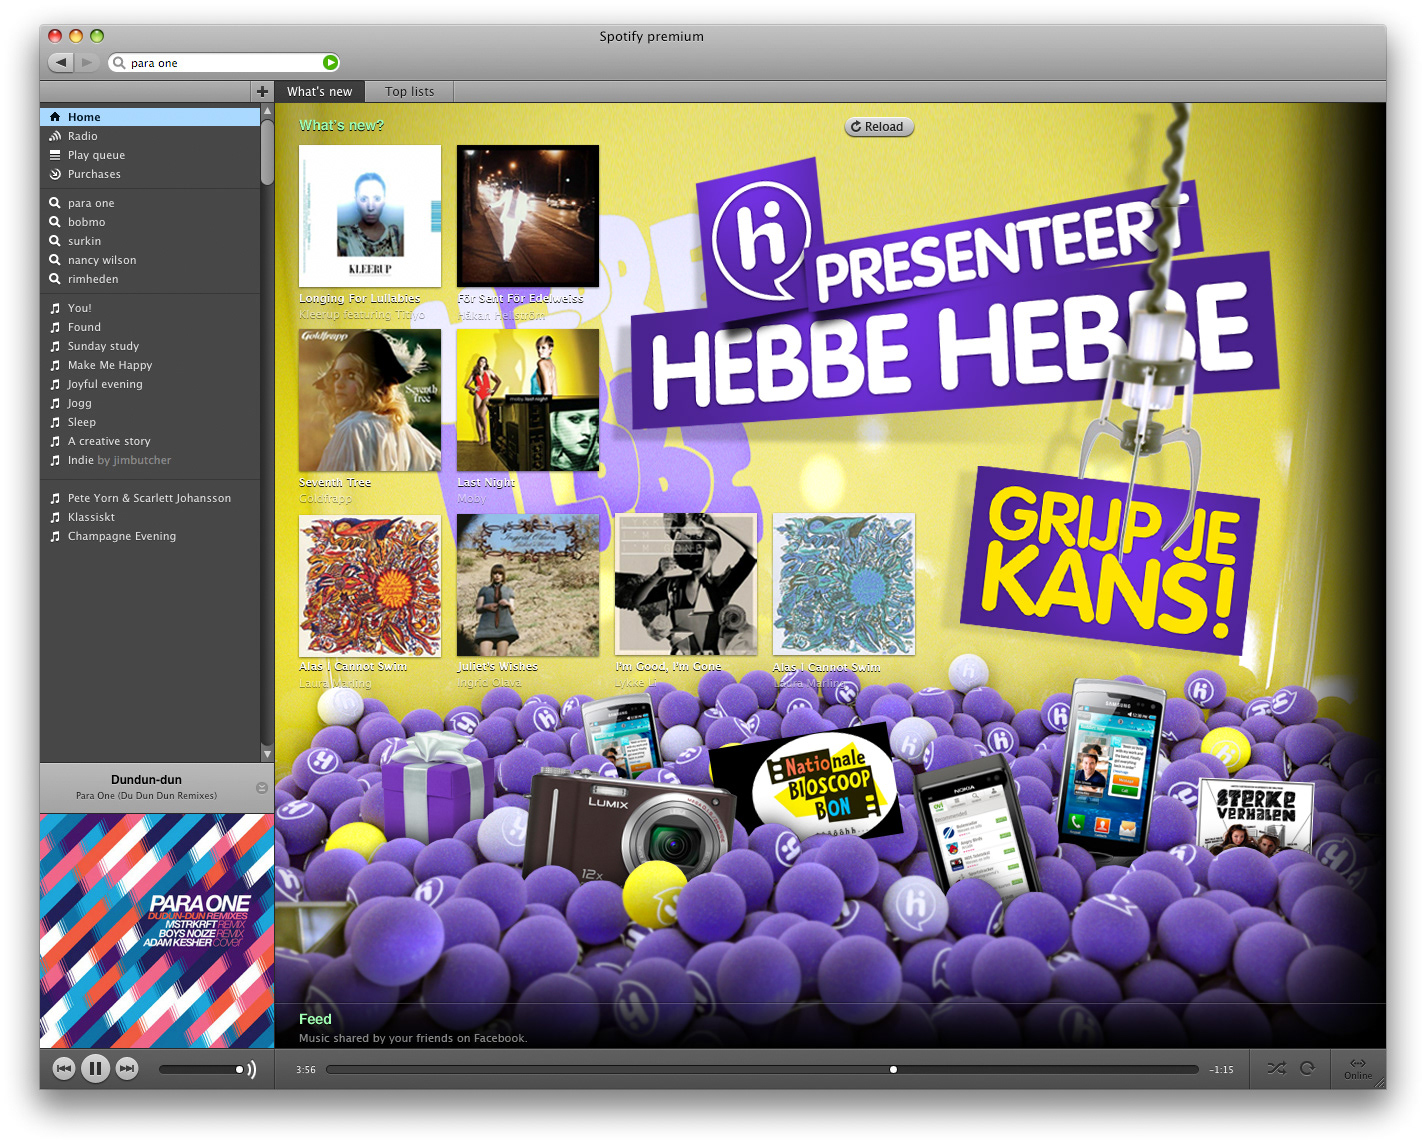Open blue 'Alas I Cannot Swim' cover
1422x1140 pixels.
pos(844,585)
